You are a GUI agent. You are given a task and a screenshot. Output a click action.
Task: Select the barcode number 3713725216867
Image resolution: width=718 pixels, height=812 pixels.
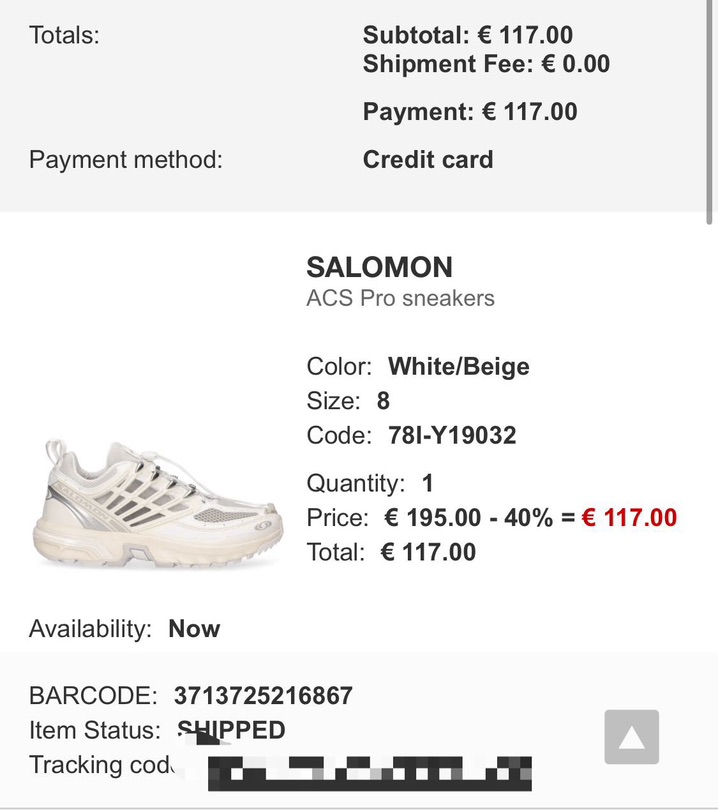(263, 696)
